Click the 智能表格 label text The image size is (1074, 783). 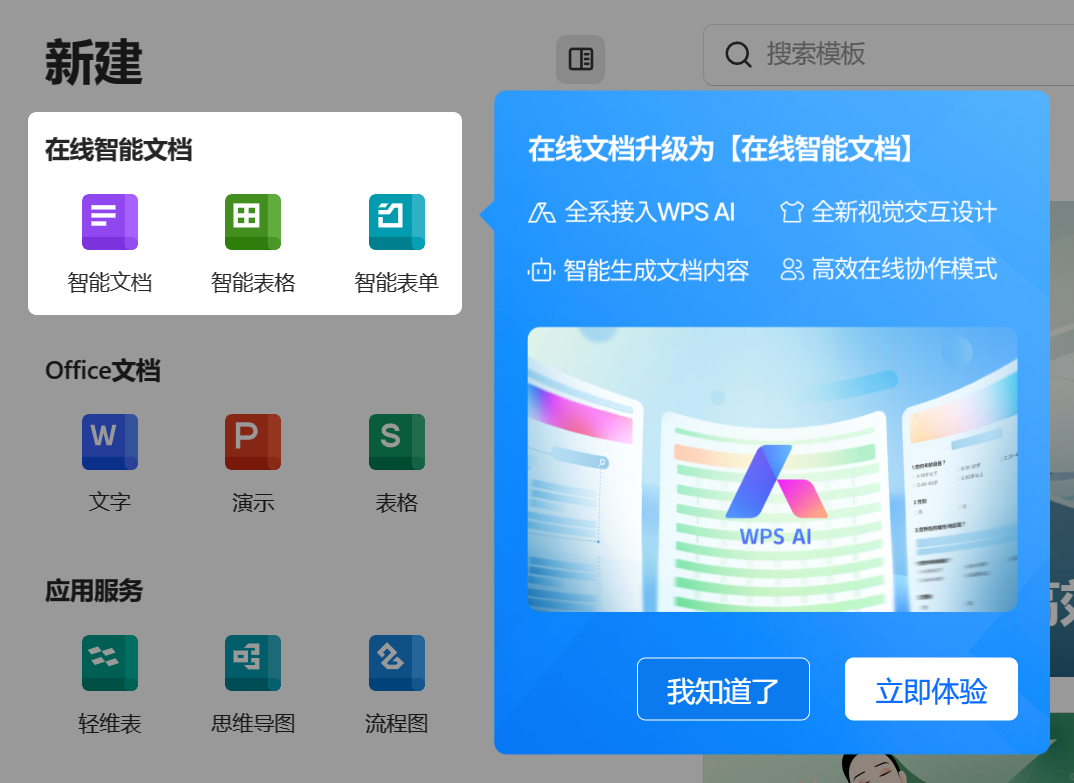(253, 282)
